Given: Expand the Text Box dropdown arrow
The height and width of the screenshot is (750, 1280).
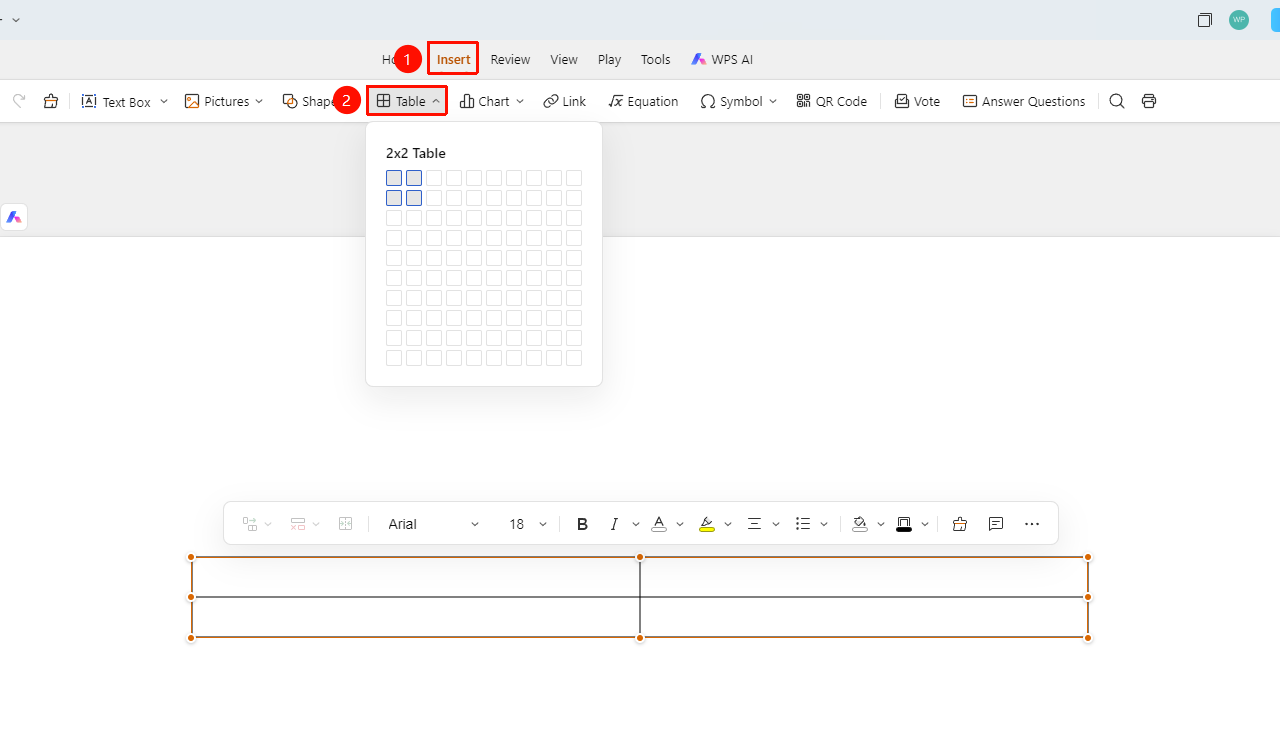Looking at the screenshot, I should (x=164, y=101).
